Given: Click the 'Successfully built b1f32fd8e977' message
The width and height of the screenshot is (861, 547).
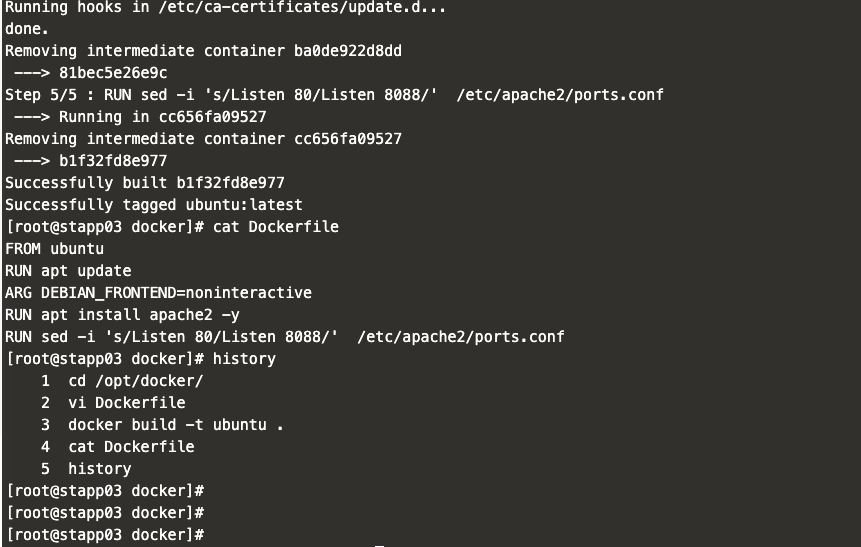Looking at the screenshot, I should tap(145, 183).
